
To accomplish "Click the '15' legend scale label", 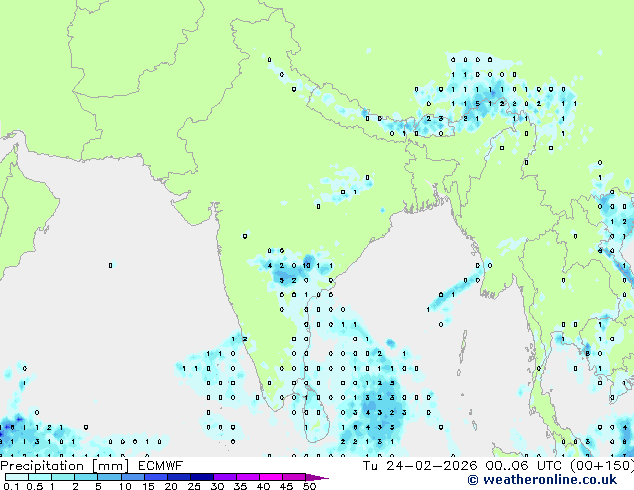I will coord(148,486).
